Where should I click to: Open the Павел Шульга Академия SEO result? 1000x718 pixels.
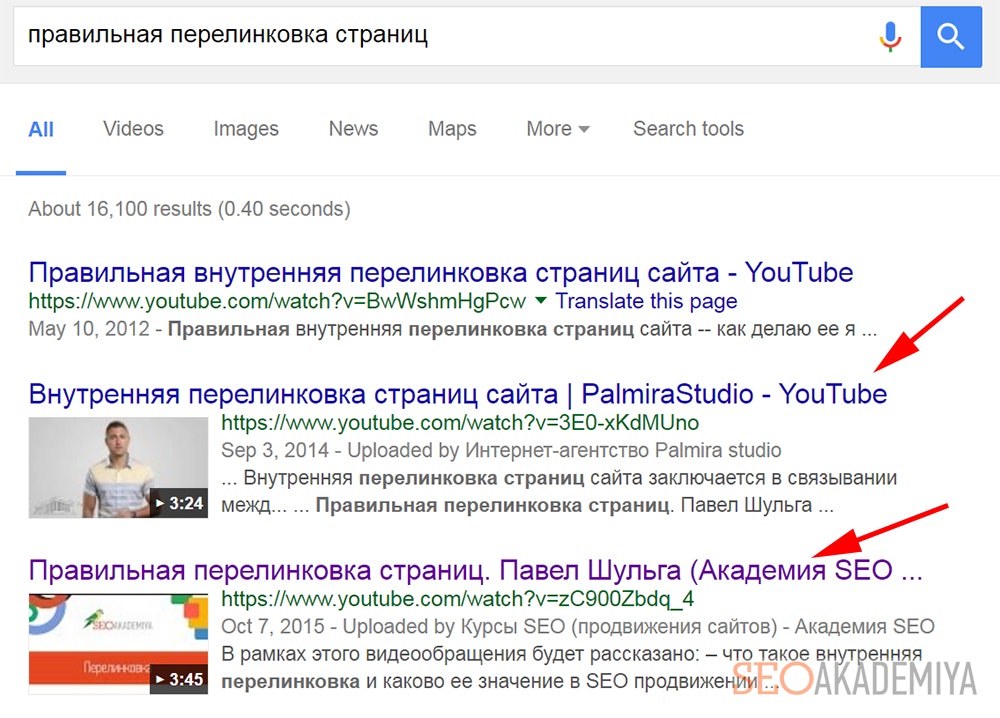[474, 571]
